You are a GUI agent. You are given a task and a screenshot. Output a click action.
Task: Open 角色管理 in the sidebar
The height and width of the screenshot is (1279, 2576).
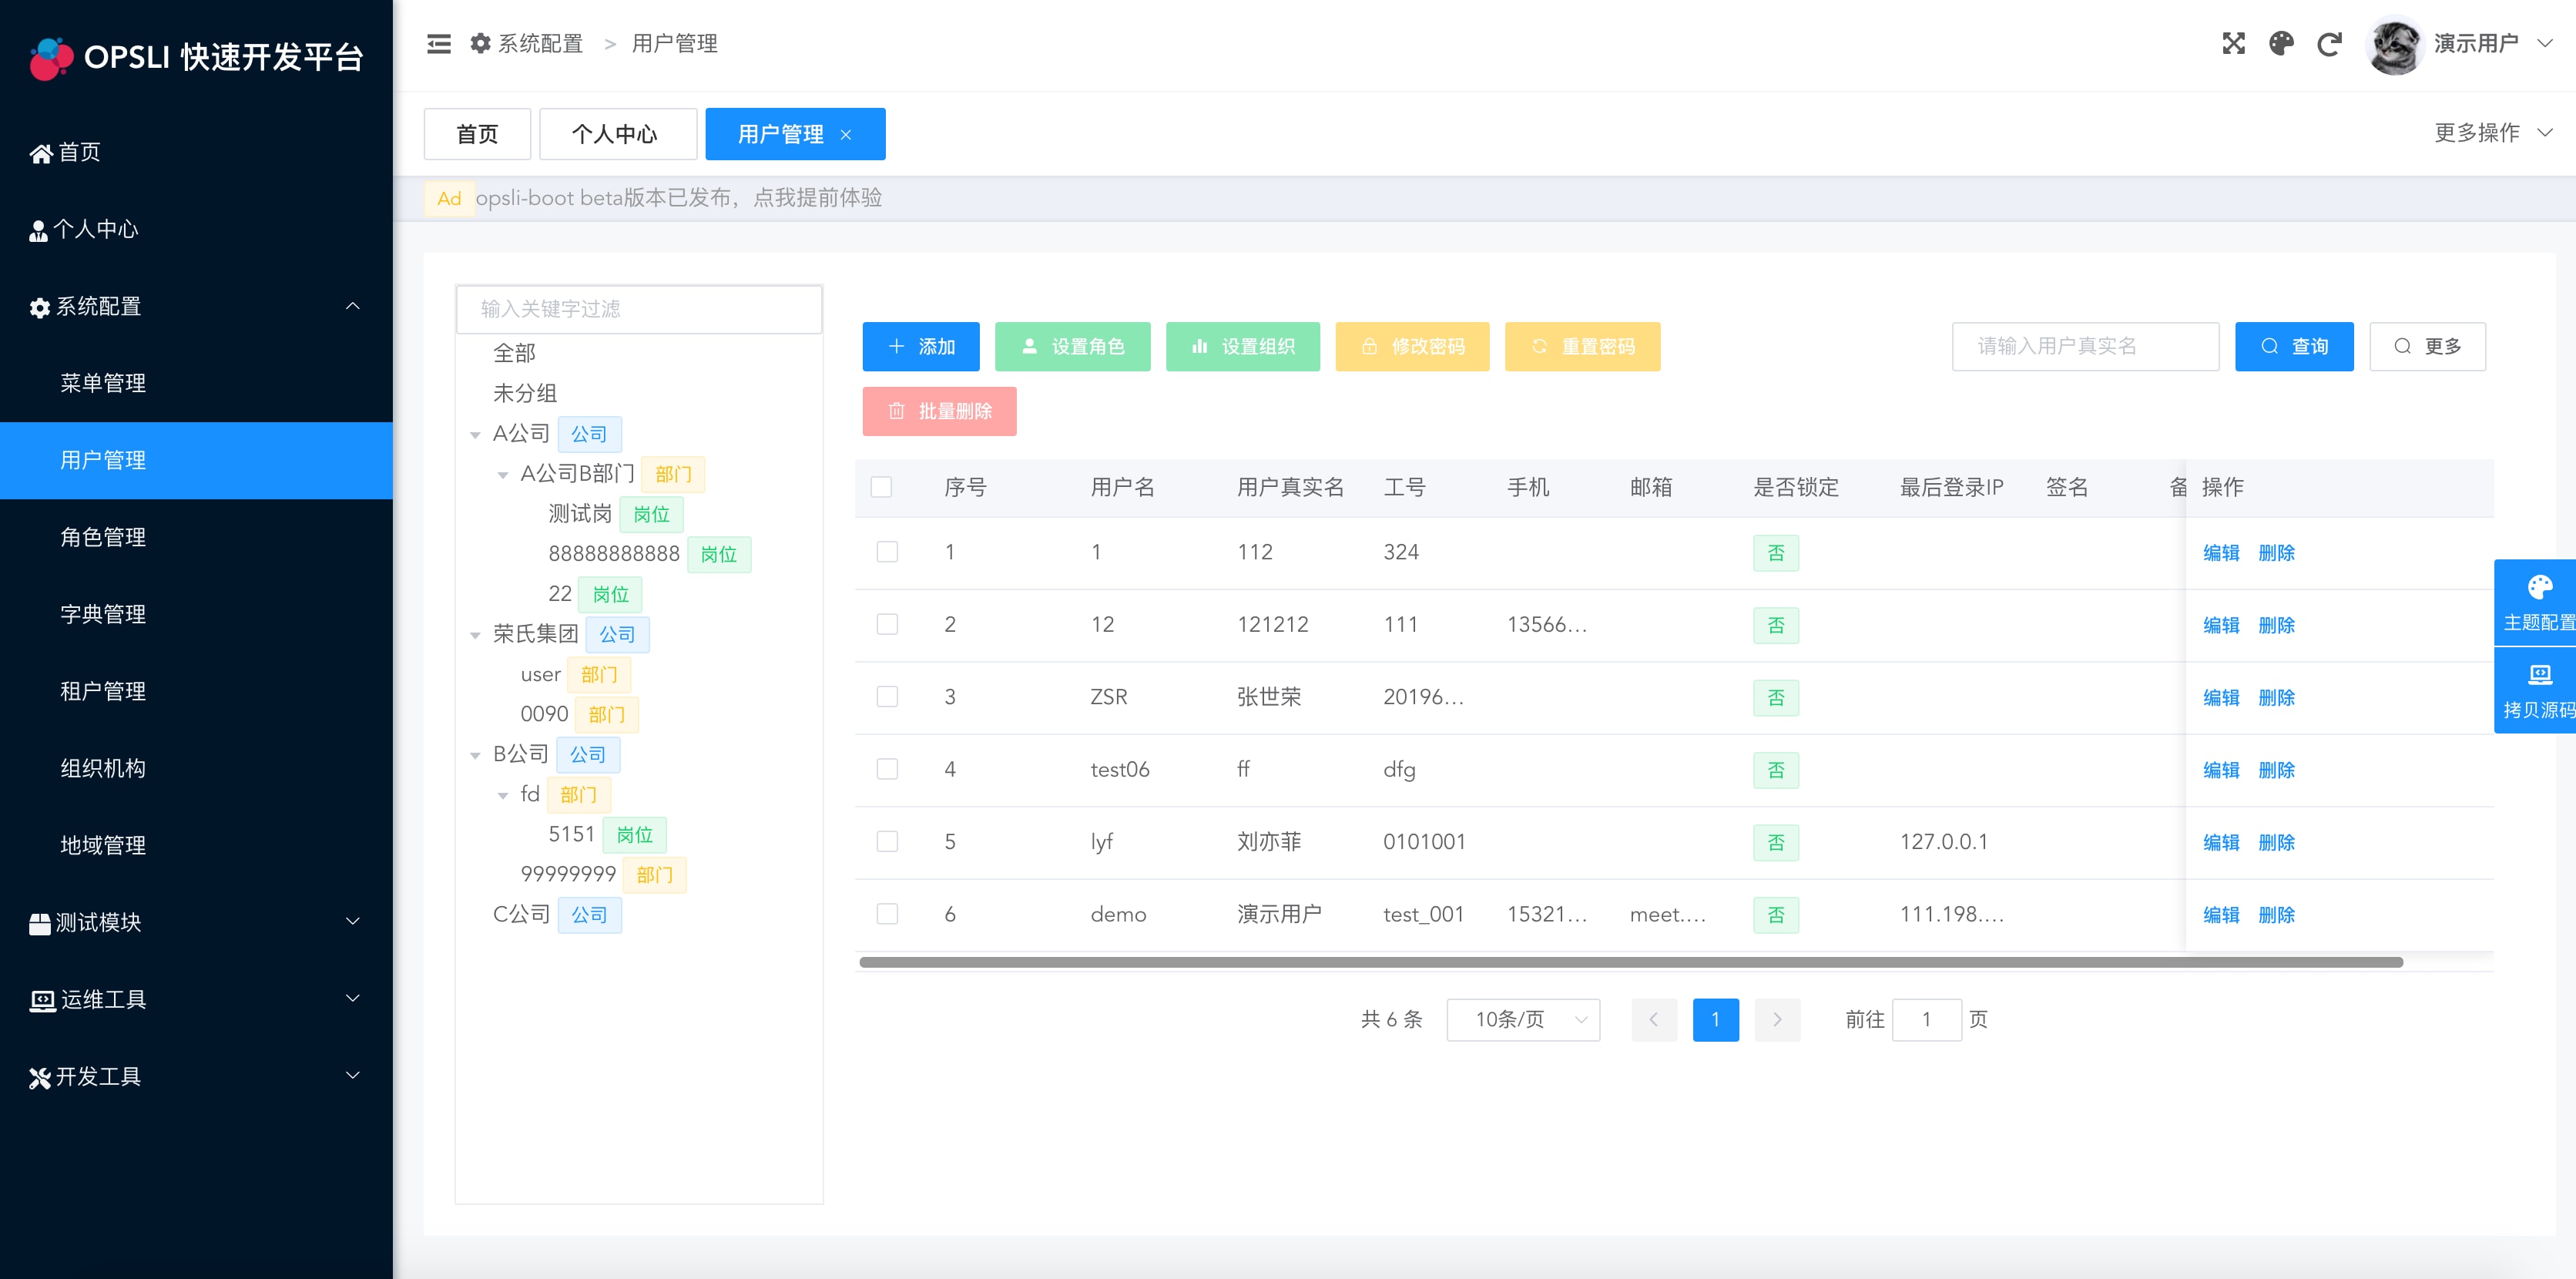click(x=103, y=537)
